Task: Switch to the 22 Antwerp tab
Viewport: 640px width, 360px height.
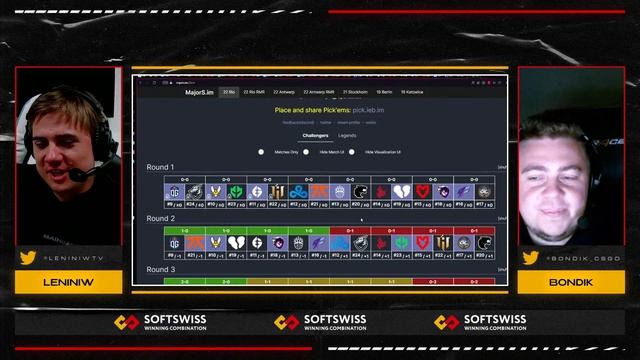Action: pyautogui.click(x=284, y=92)
